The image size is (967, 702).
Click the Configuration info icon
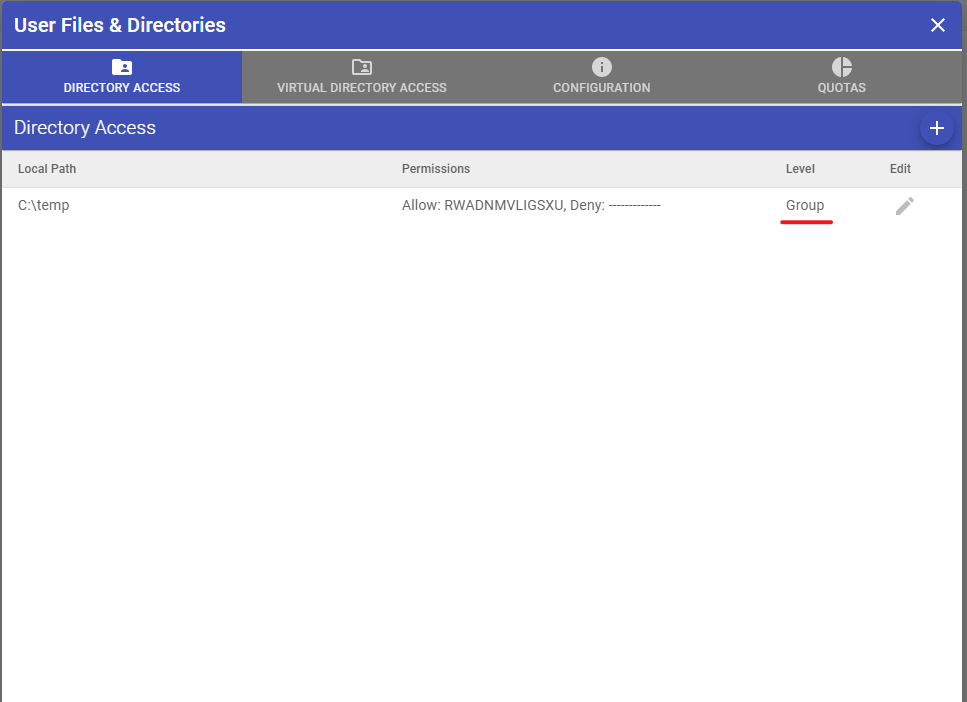click(x=601, y=65)
